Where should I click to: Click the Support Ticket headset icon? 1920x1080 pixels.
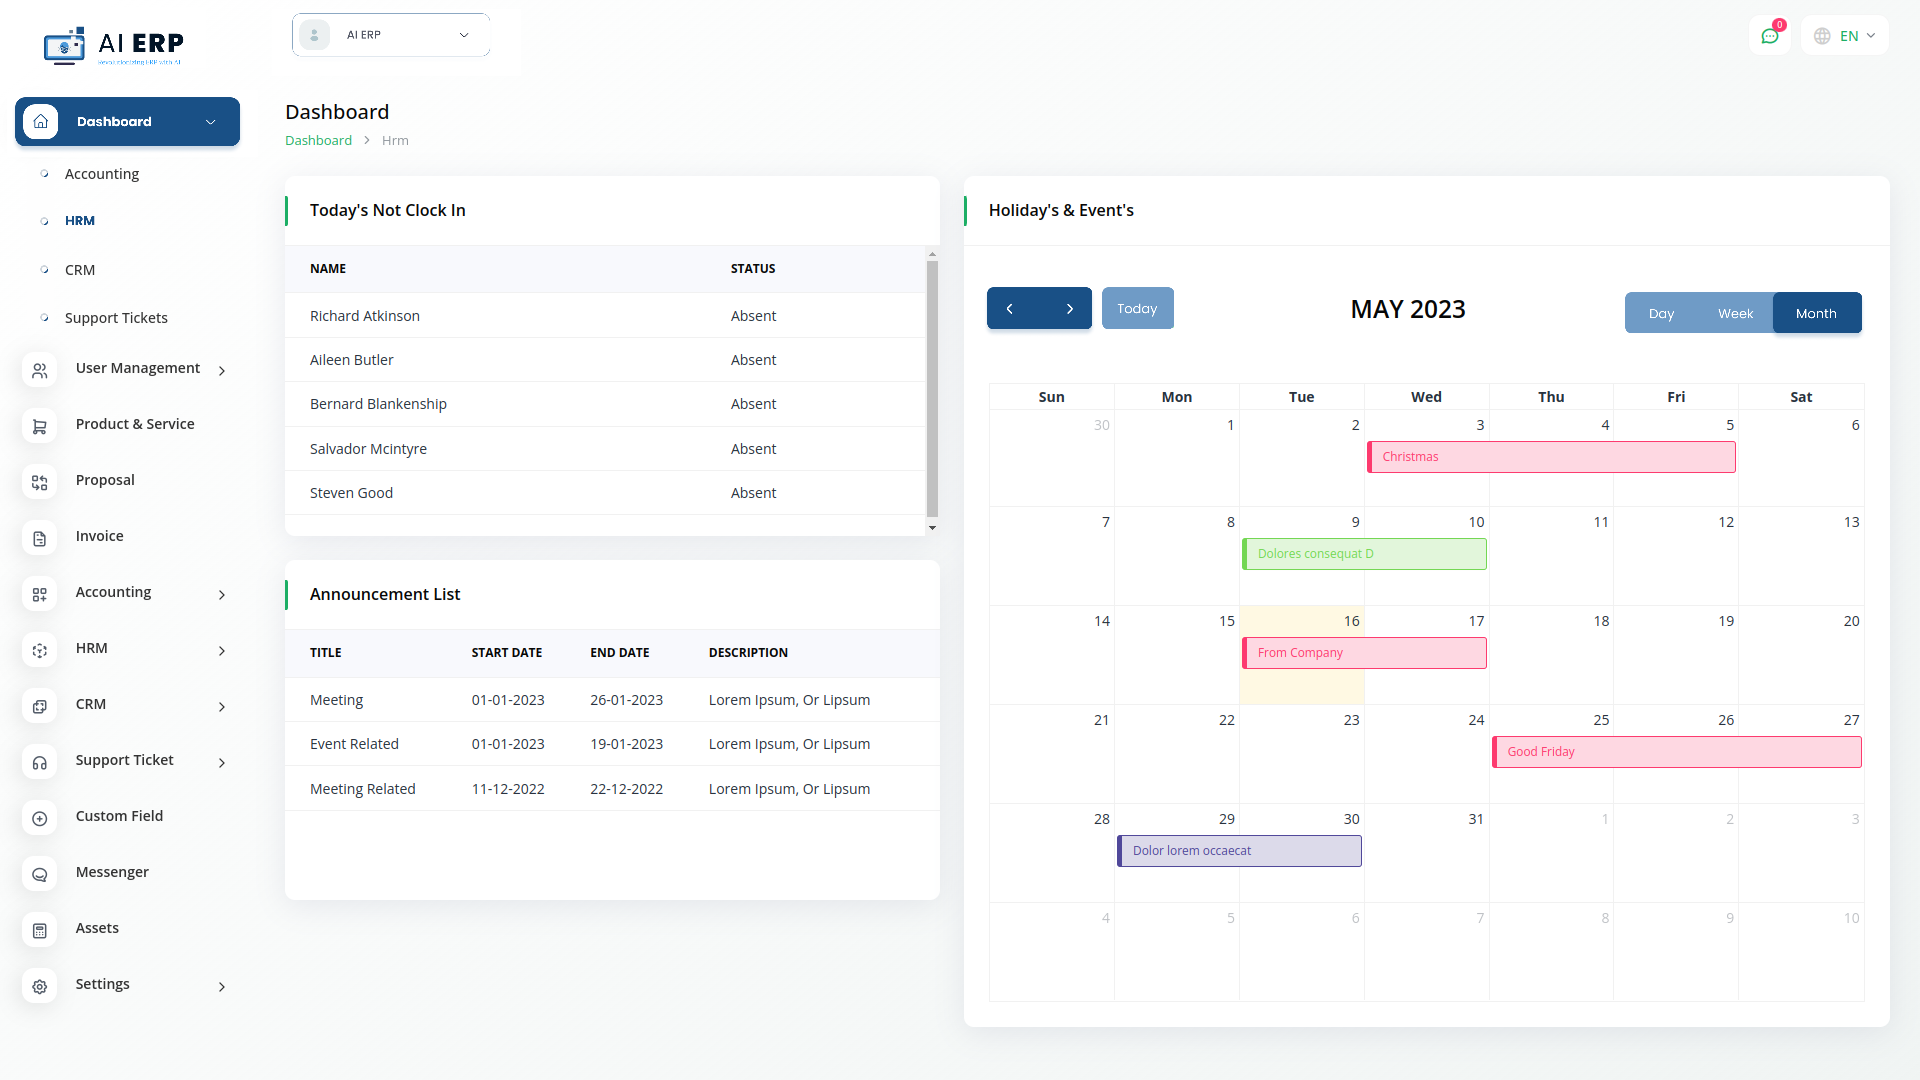coord(40,762)
